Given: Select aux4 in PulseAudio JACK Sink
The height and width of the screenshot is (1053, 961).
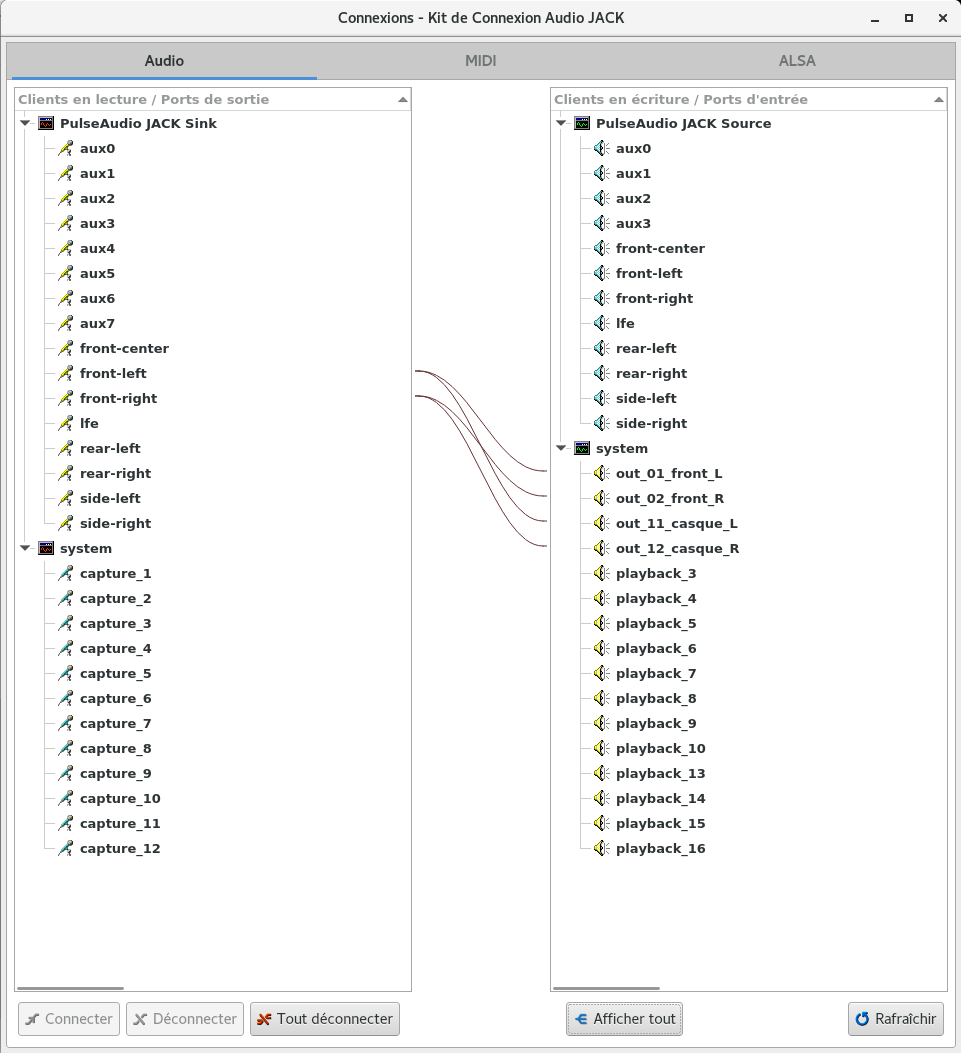Looking at the screenshot, I should coord(97,248).
